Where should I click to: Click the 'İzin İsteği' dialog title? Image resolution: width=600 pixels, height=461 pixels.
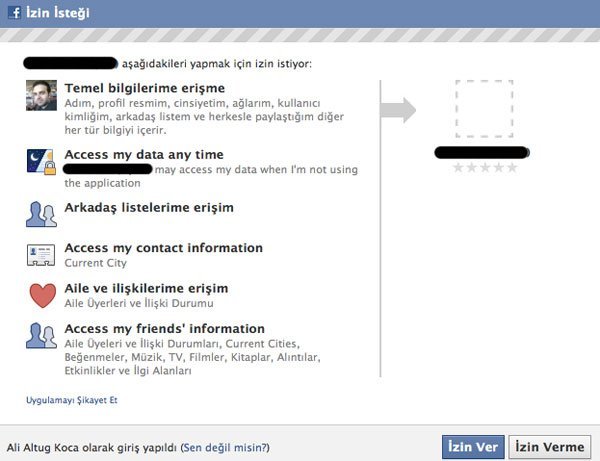point(58,13)
